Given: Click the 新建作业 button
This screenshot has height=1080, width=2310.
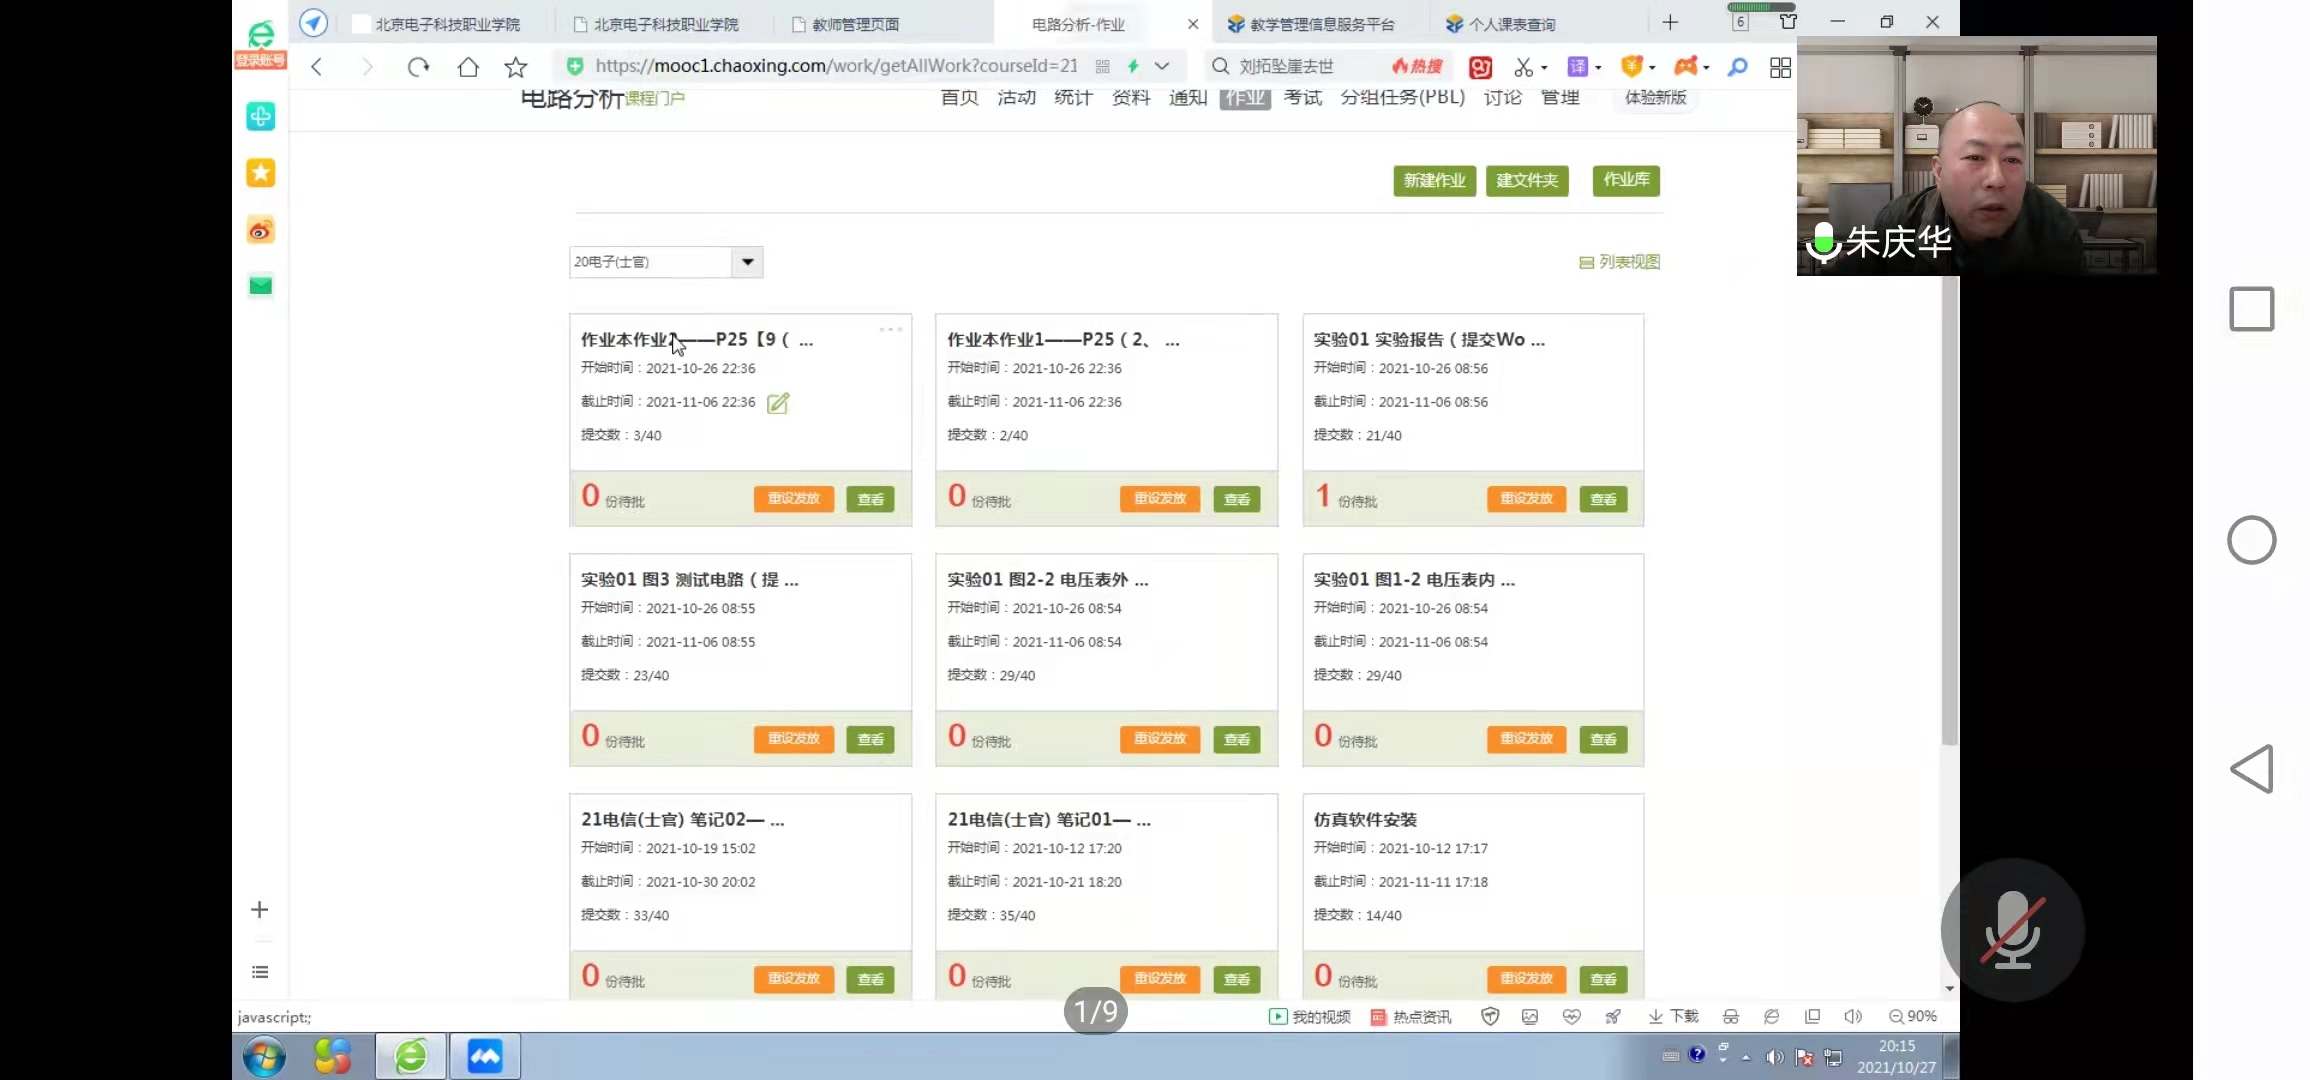Looking at the screenshot, I should point(1434,180).
